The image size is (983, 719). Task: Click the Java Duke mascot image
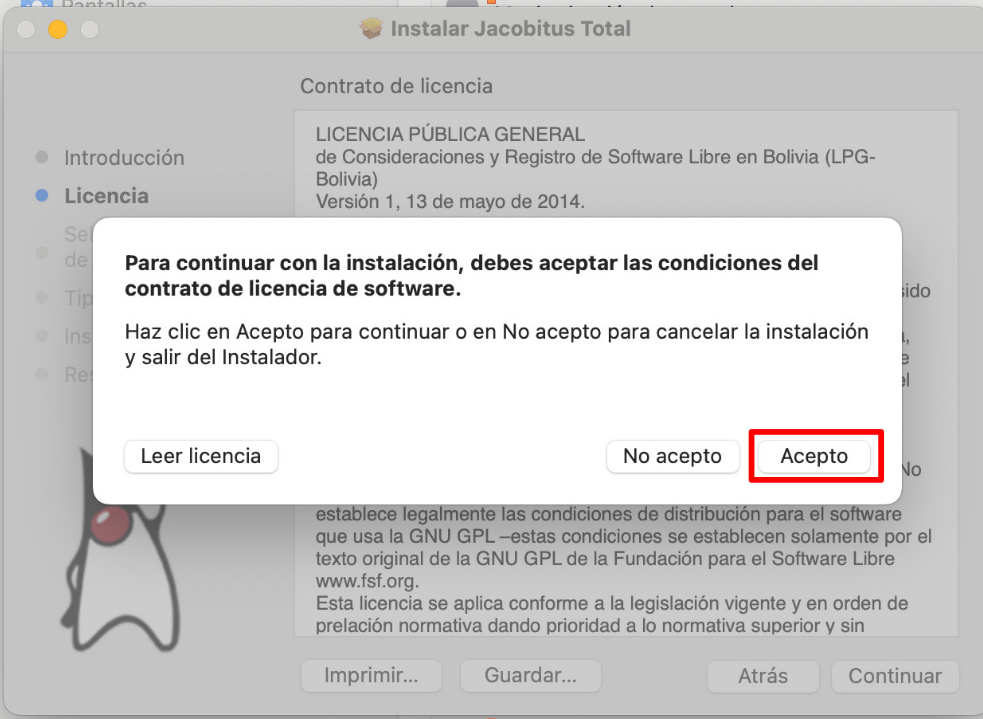[119, 560]
